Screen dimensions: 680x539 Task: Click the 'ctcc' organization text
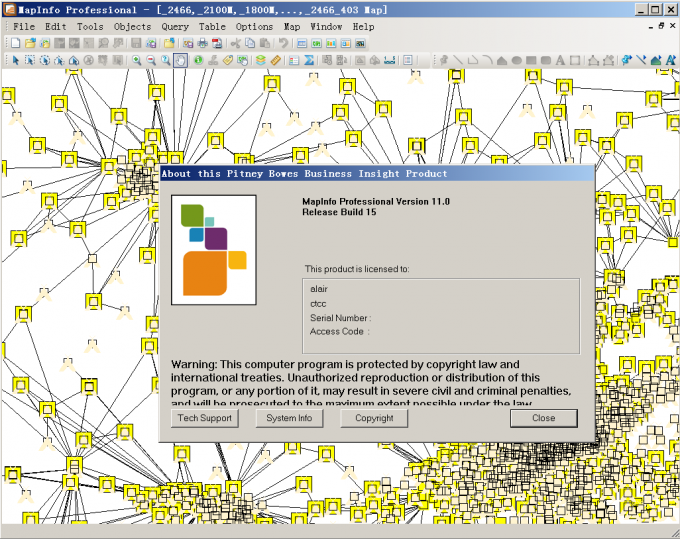coord(318,304)
